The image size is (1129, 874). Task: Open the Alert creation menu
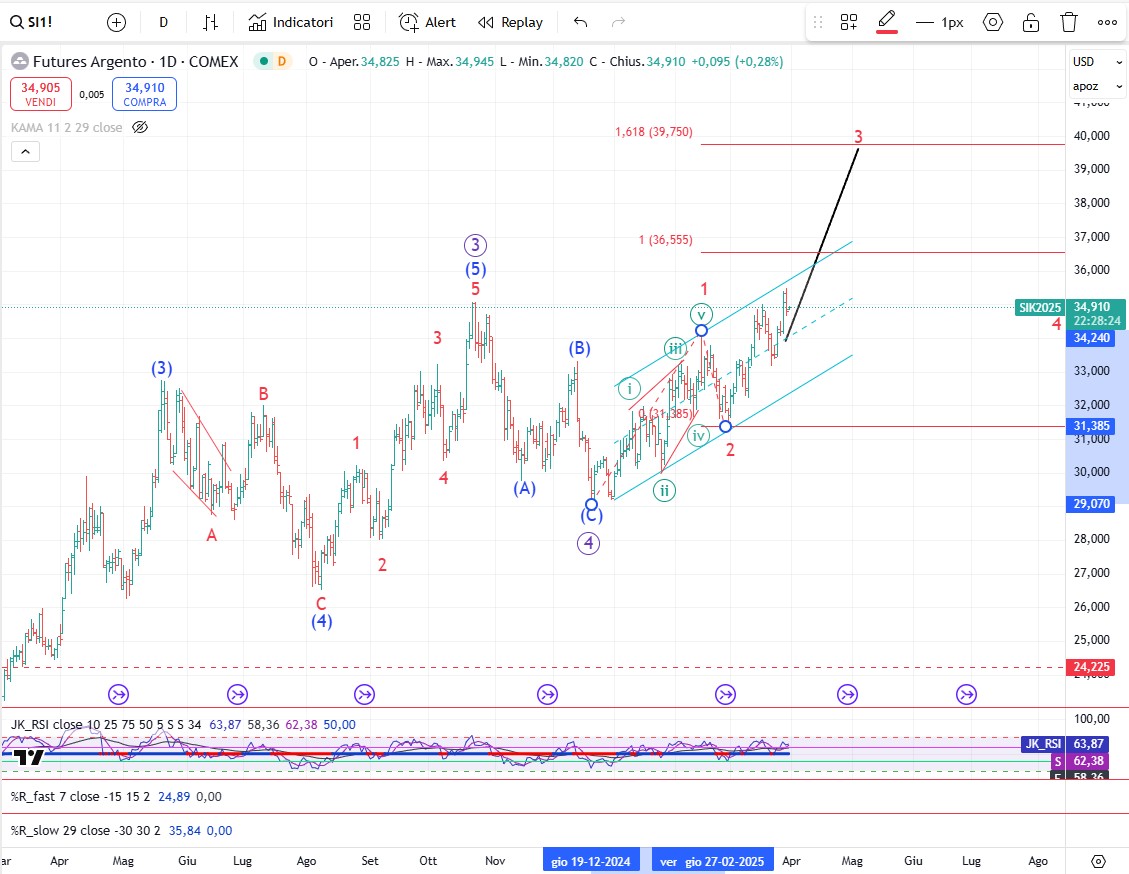[x=428, y=22]
